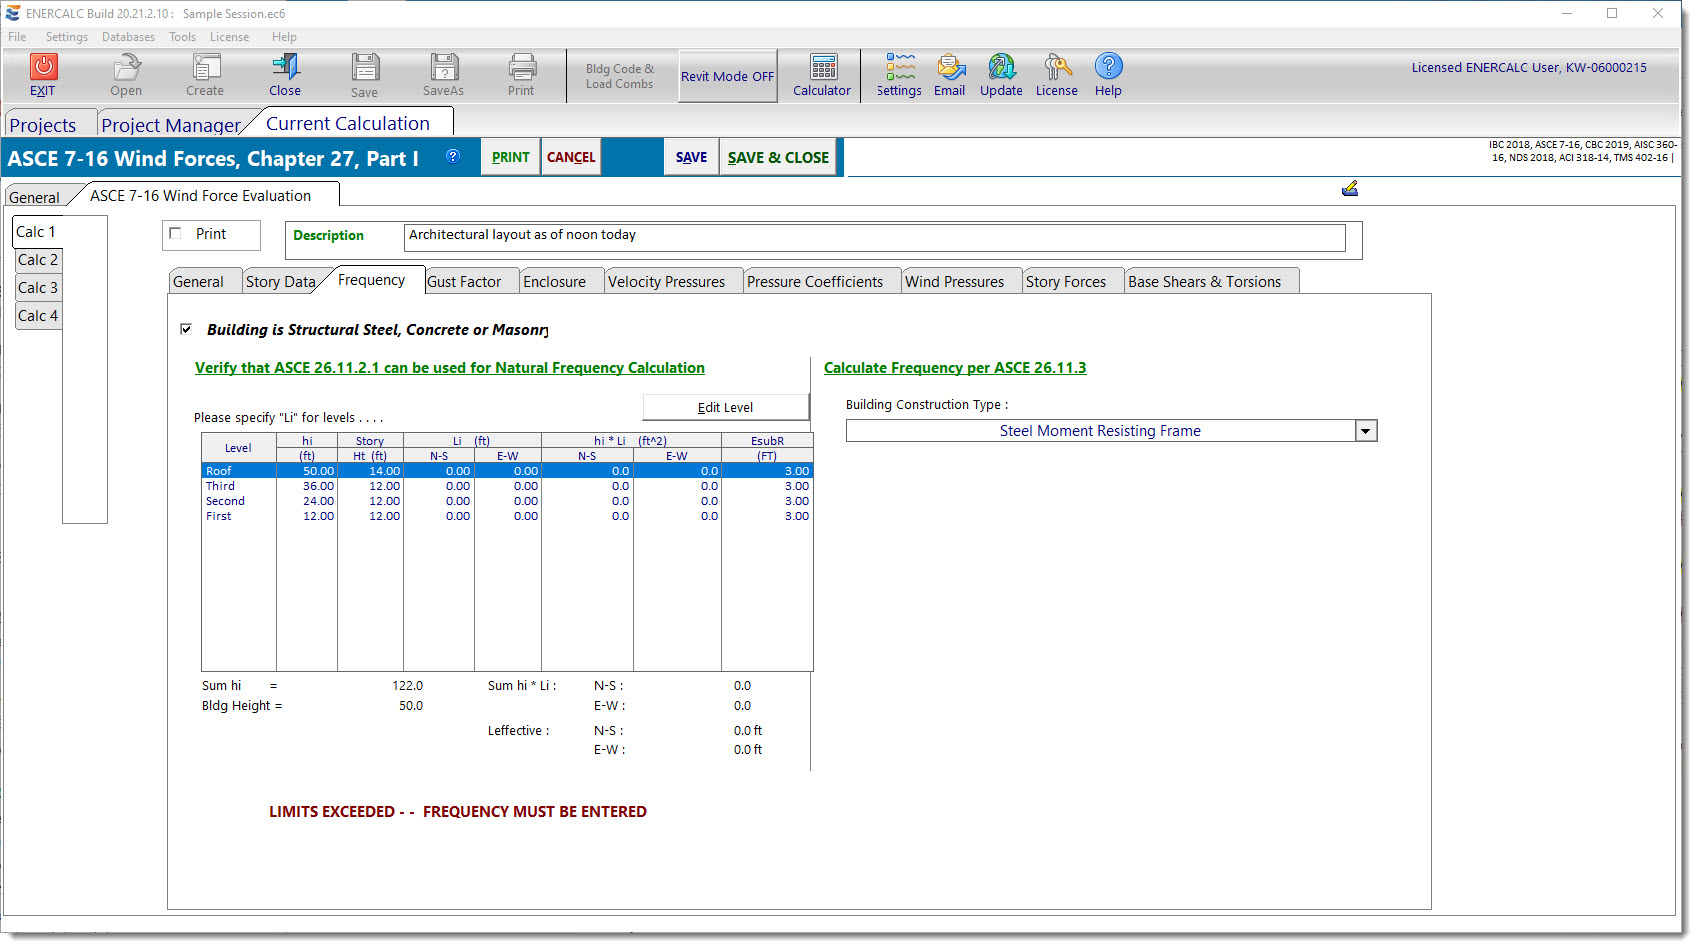
Task: Click the red EXIT power icon
Action: pos(43,68)
